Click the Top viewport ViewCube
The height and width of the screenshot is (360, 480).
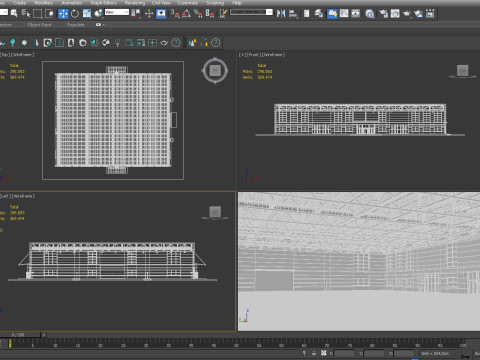coord(215,70)
